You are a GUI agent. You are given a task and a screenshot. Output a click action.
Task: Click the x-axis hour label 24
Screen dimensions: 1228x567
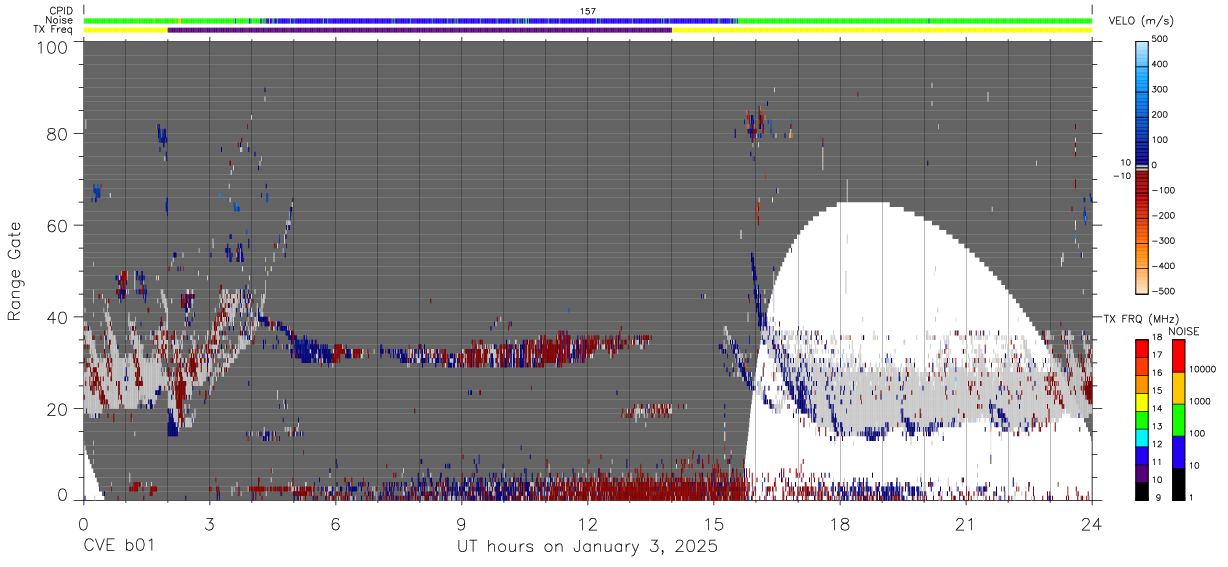1092,524
